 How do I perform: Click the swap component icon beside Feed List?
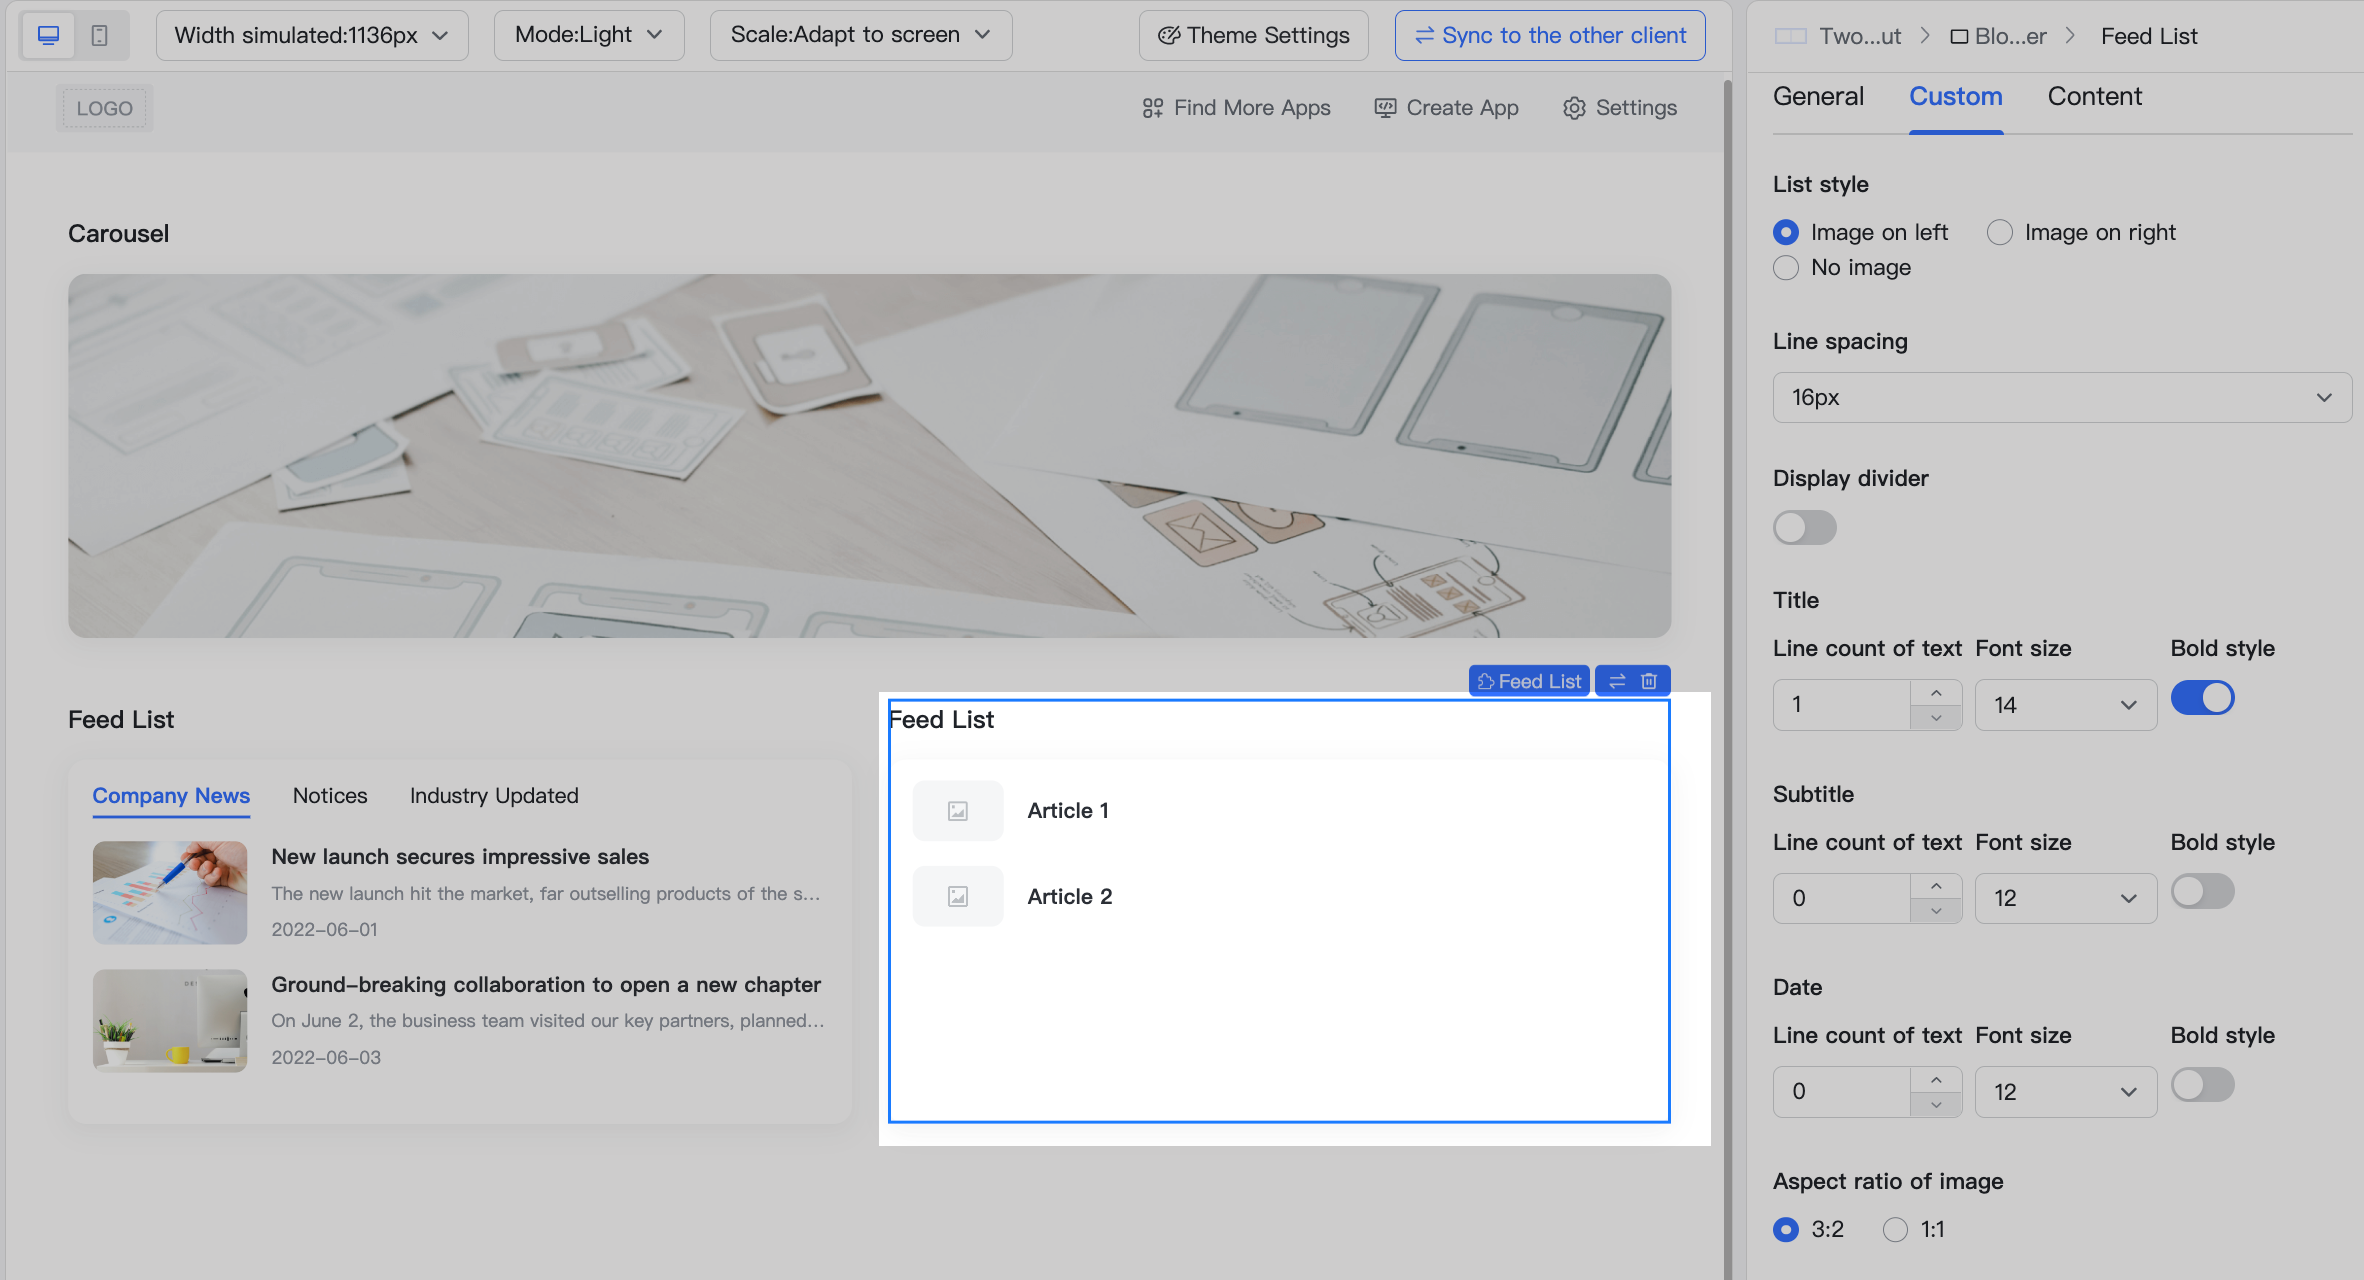point(1617,680)
